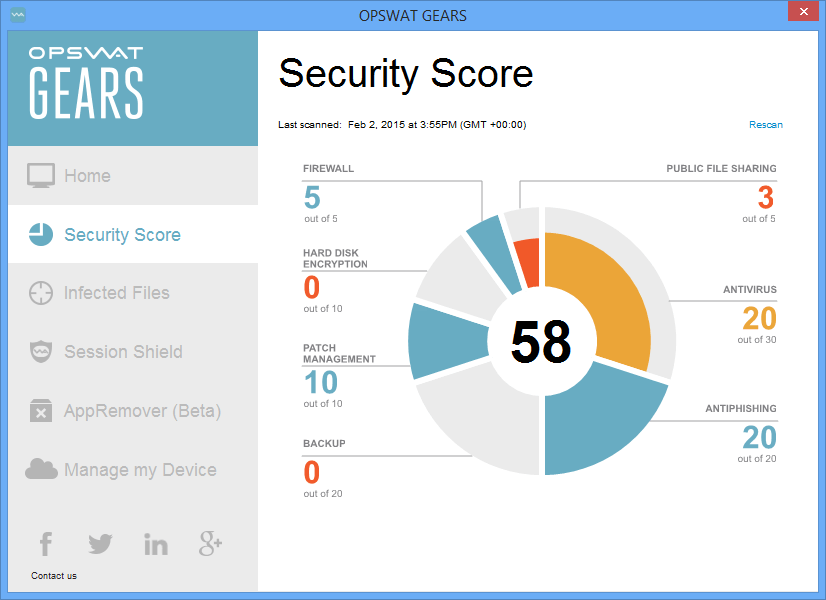This screenshot has width=826, height=600.
Task: Click the total score 58 in chart center
Action: (541, 342)
